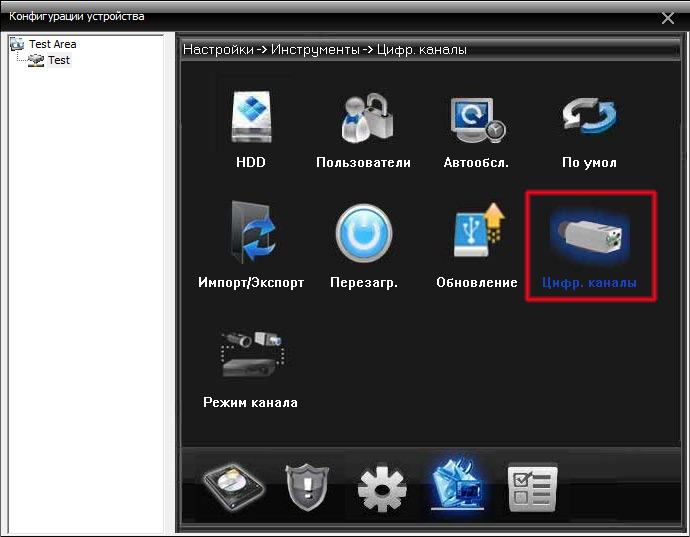Click the По умол restore defaults icon

pos(590,116)
